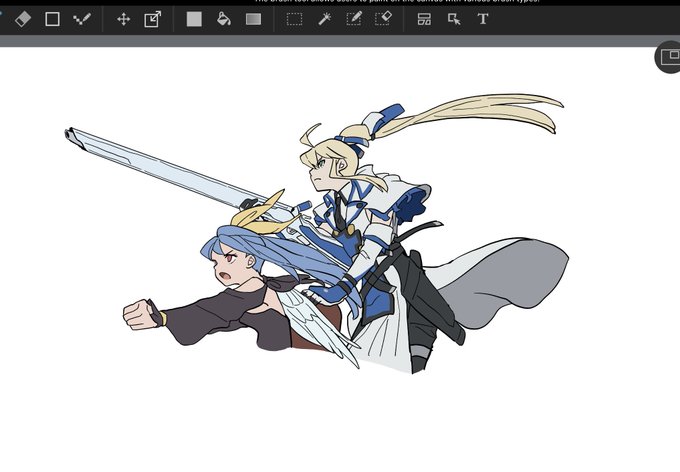Select the solid gray Fill rectangle tool

point(194,19)
